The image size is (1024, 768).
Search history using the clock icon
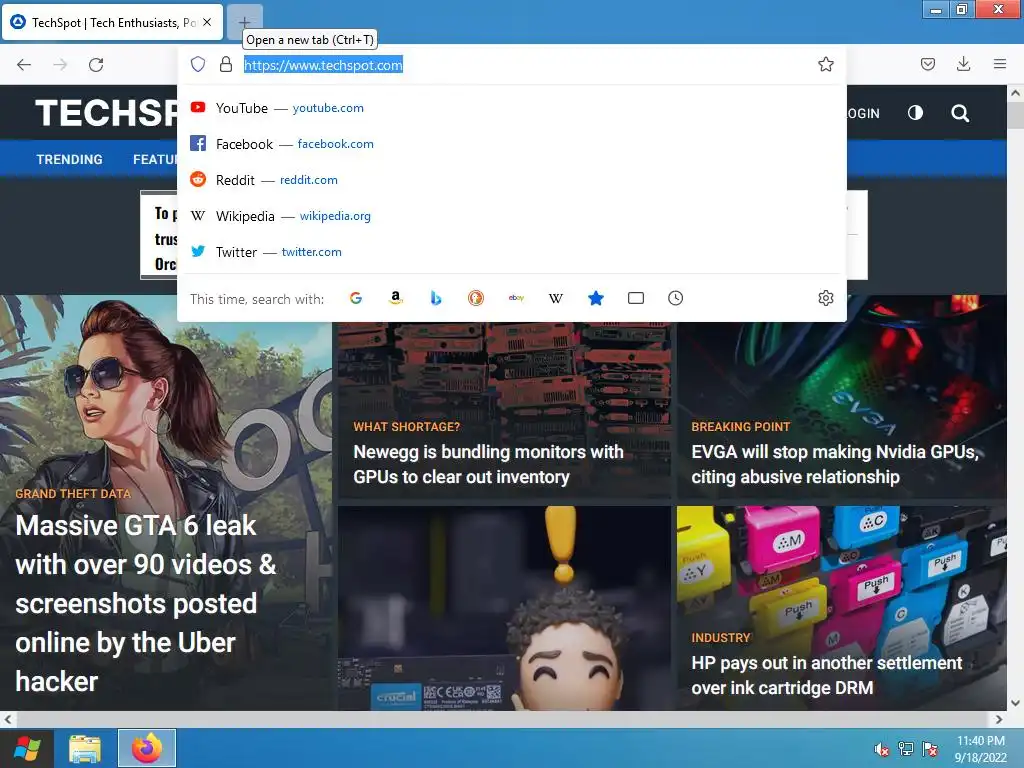pyautogui.click(x=675, y=298)
